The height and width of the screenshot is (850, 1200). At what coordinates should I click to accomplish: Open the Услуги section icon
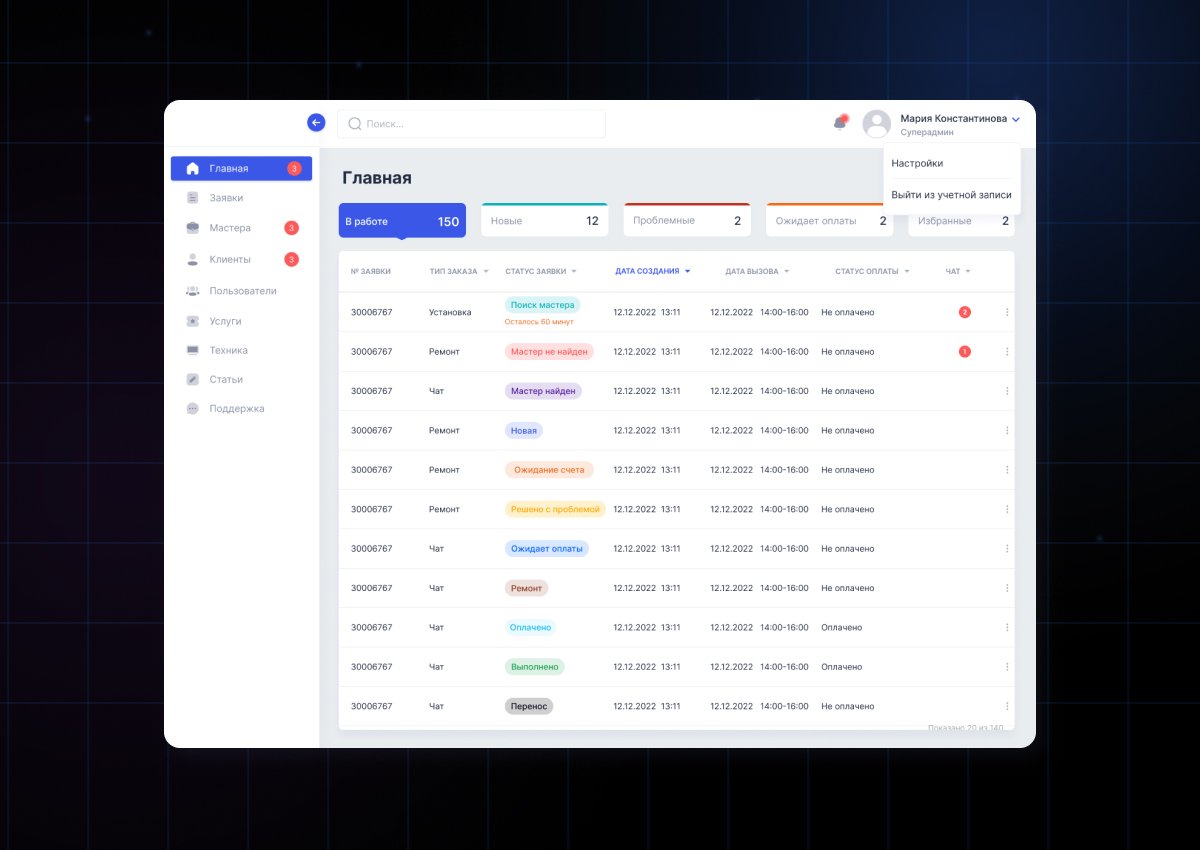click(191, 321)
